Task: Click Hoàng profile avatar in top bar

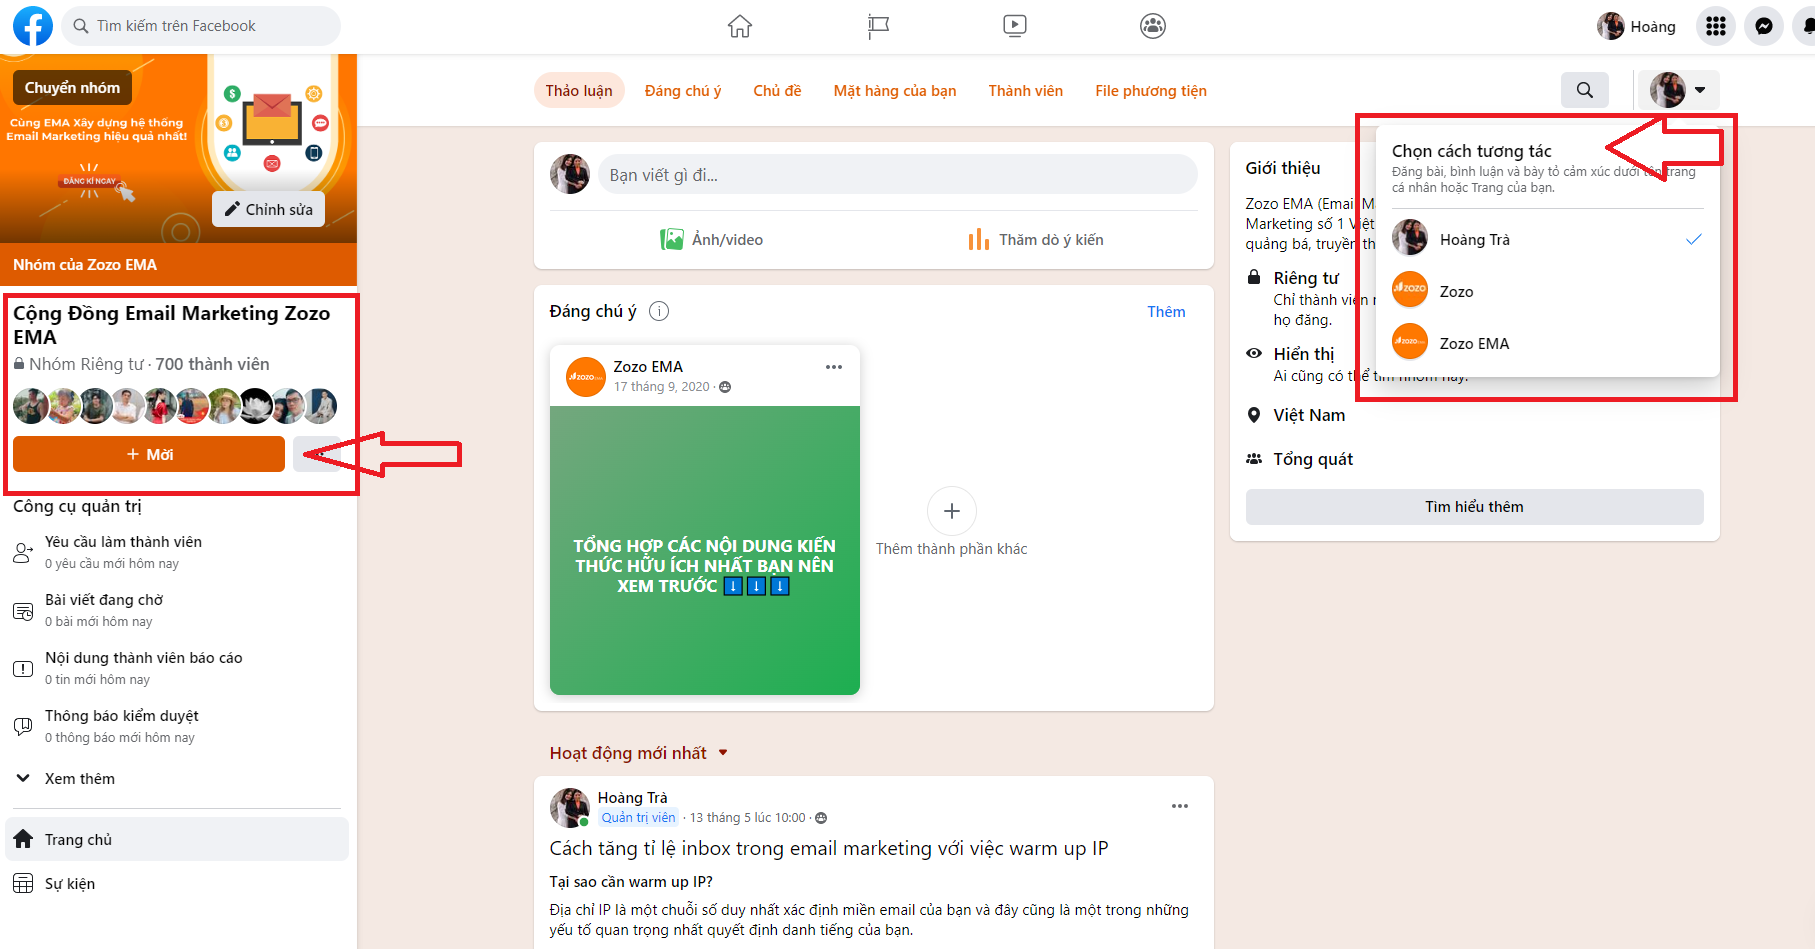Action: 1610,26
